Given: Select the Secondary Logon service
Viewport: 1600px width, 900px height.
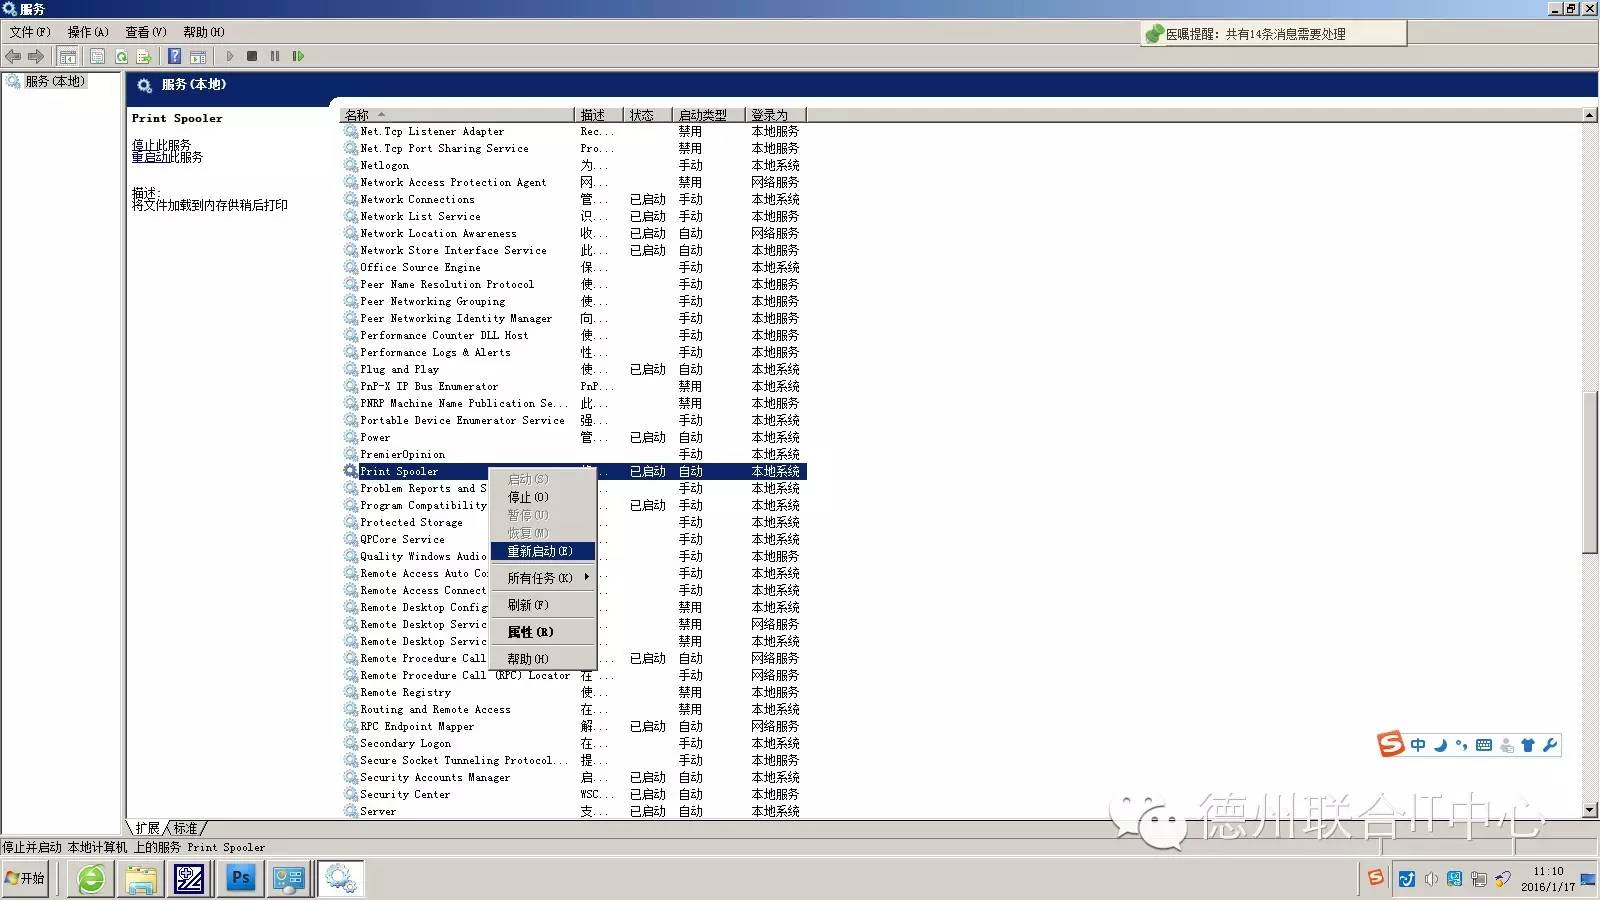Looking at the screenshot, I should 574,743.
